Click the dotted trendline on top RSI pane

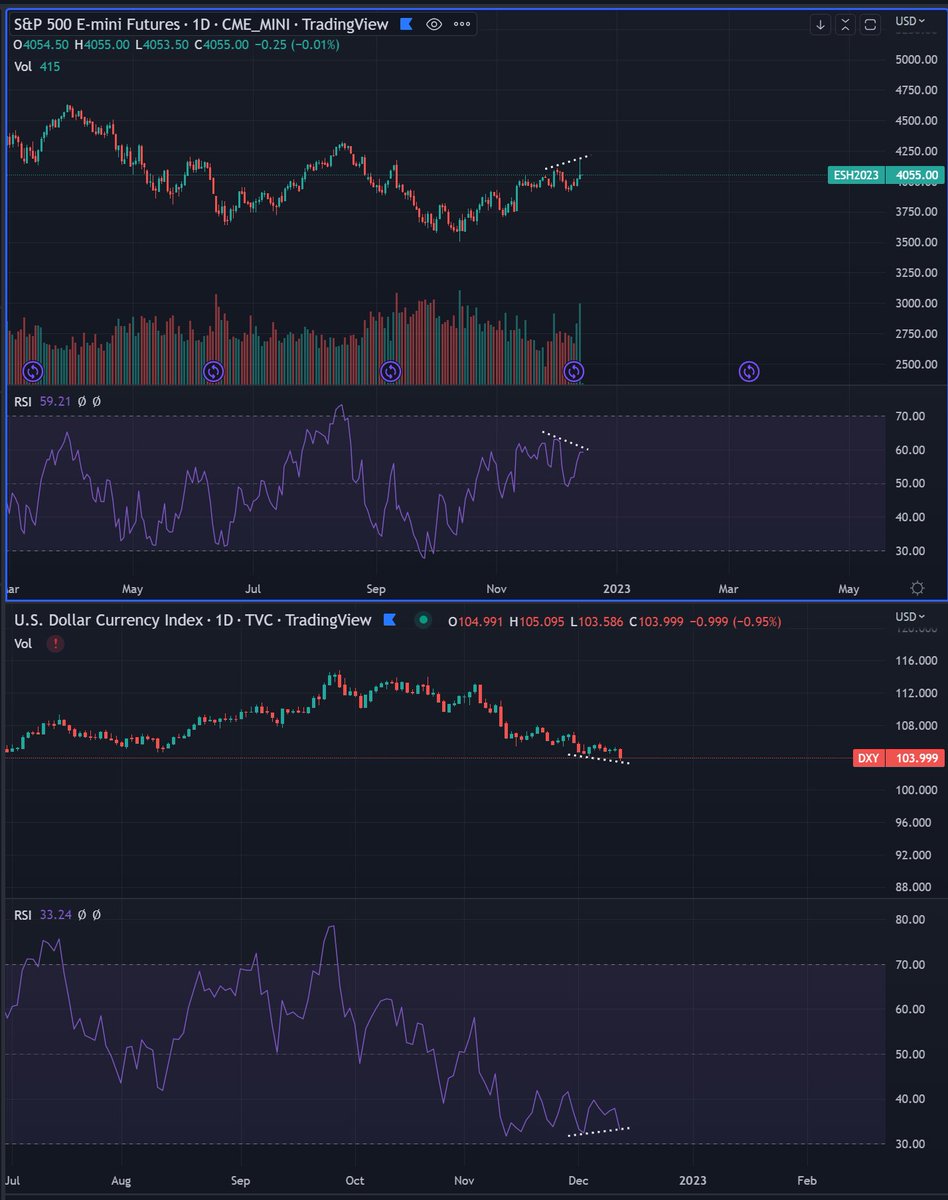565,440
